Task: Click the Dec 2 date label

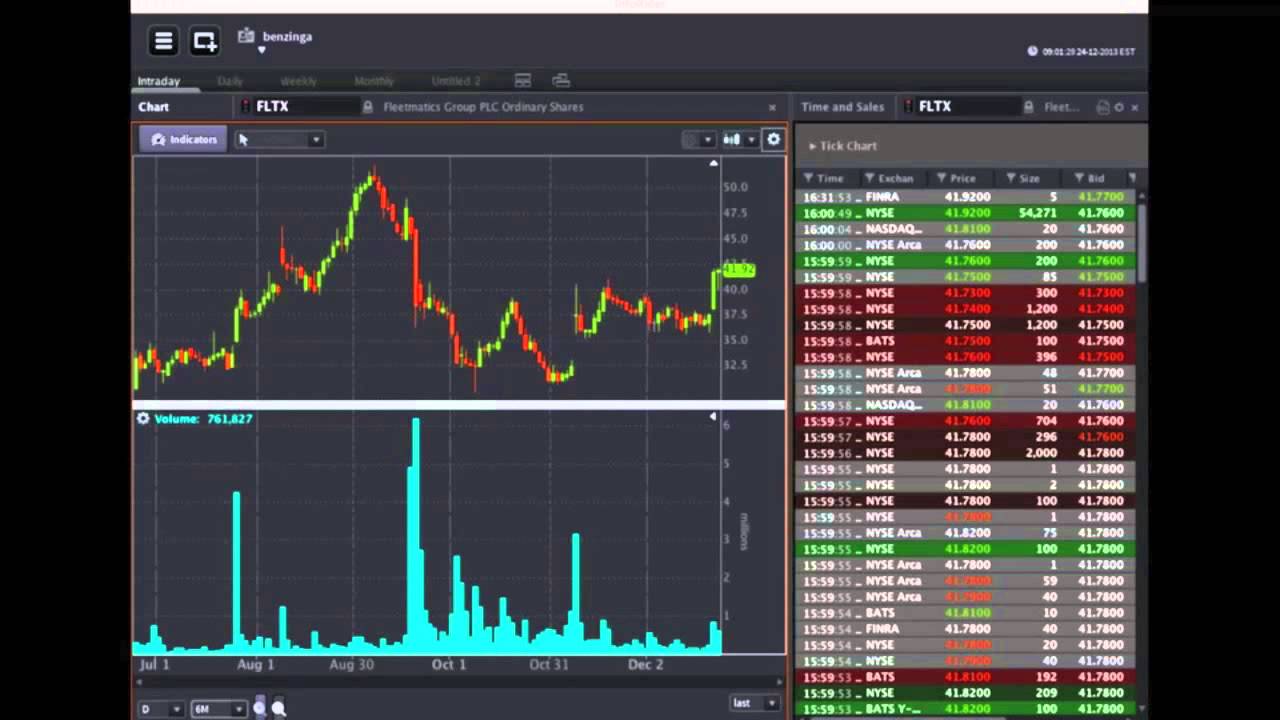Action: [645, 664]
